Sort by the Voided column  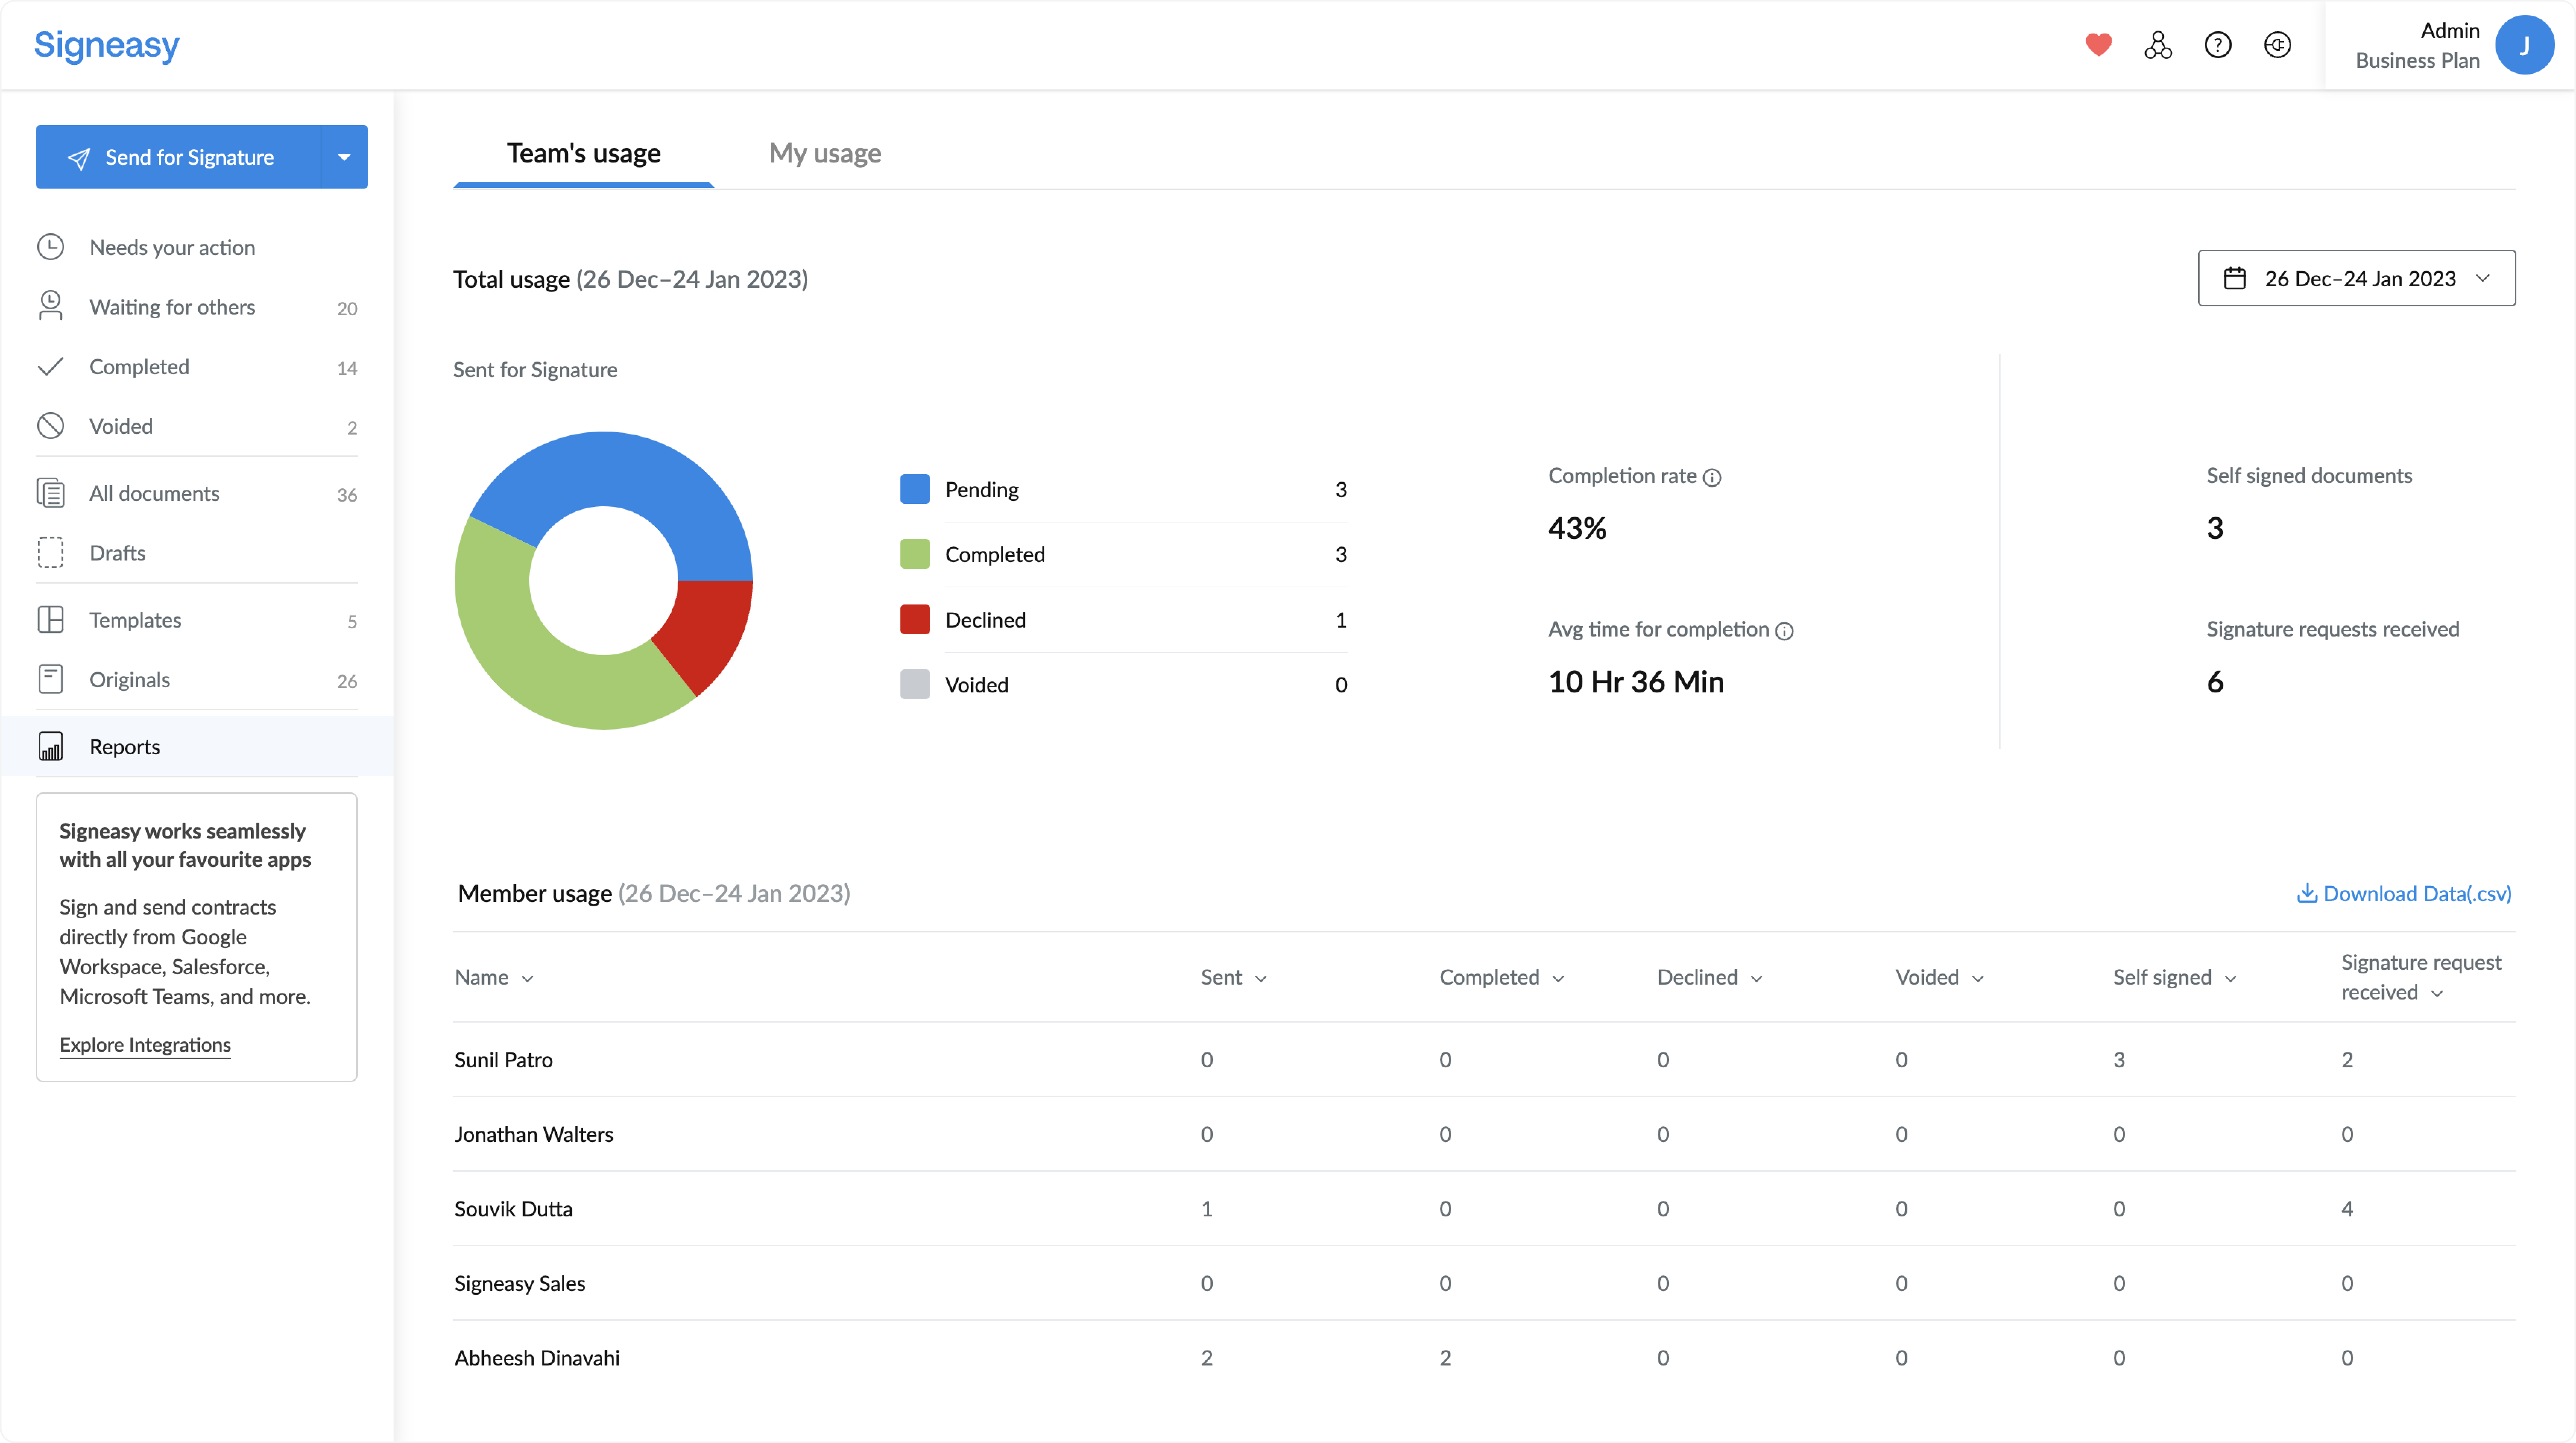coord(1939,978)
